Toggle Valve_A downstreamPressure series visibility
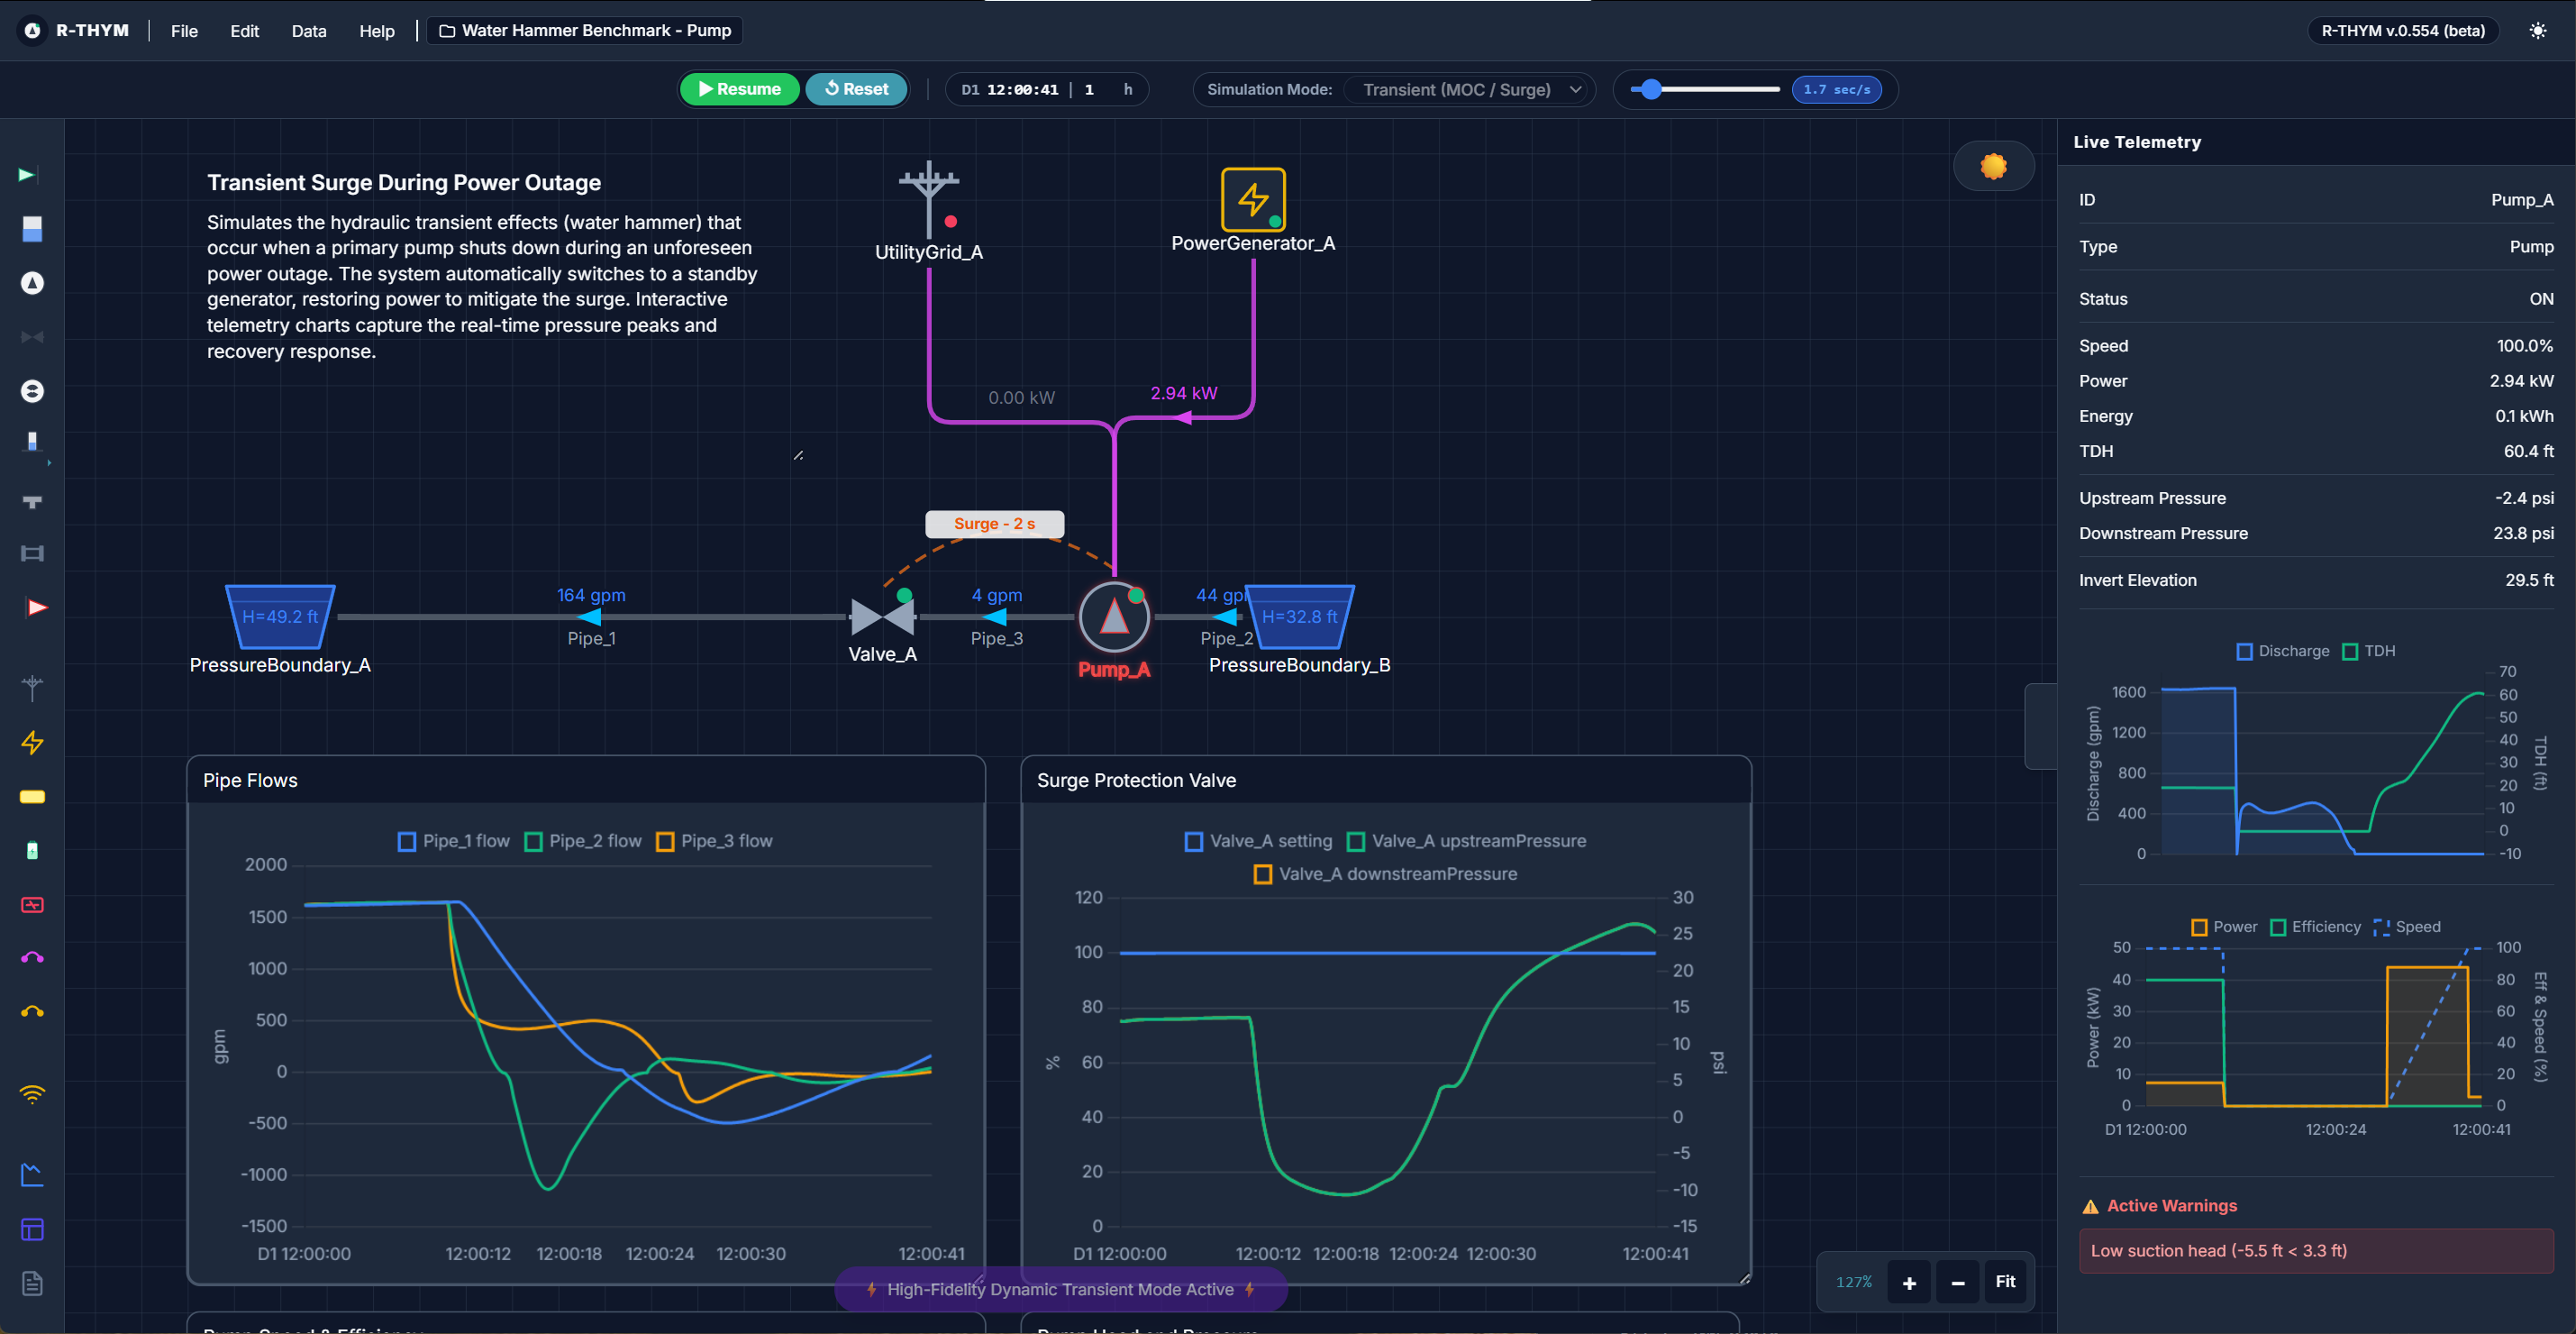Screen dimensions: 2576x1334 click(x=1385, y=874)
